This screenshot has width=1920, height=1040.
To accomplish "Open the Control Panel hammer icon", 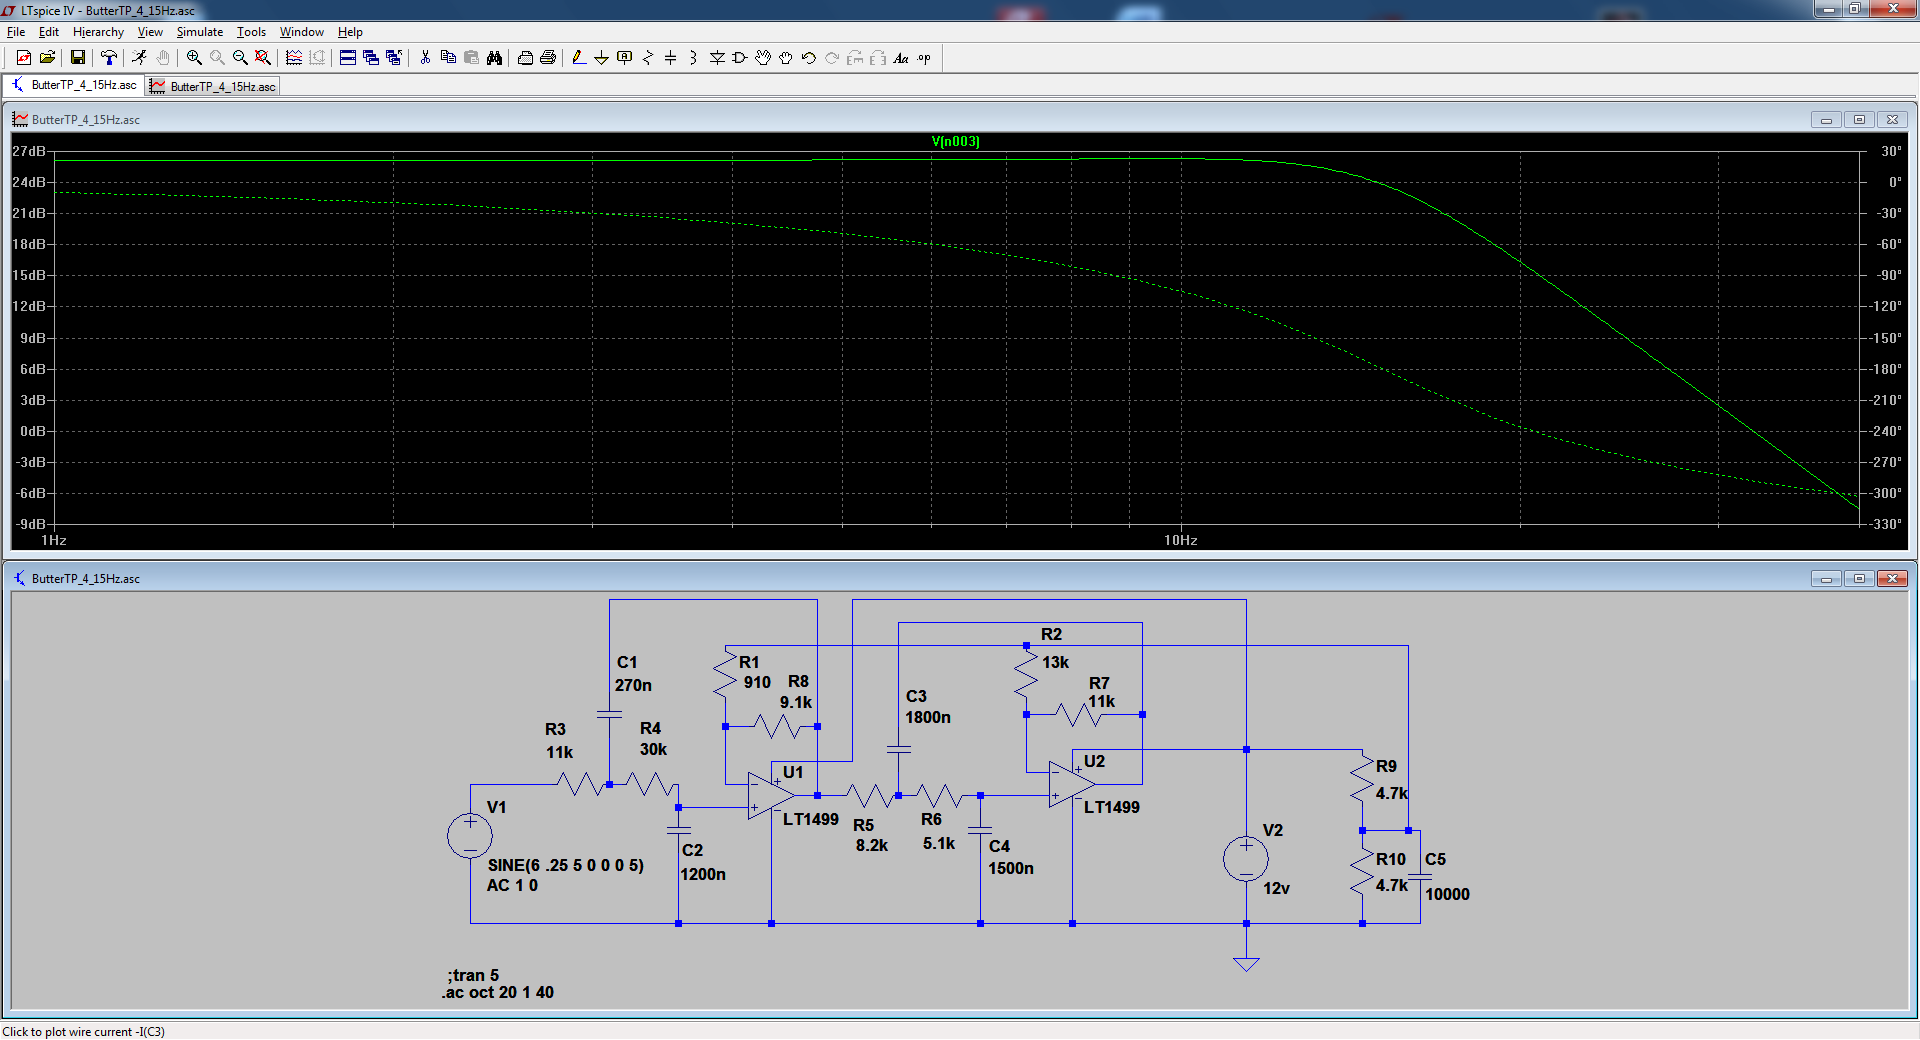I will (108, 58).
